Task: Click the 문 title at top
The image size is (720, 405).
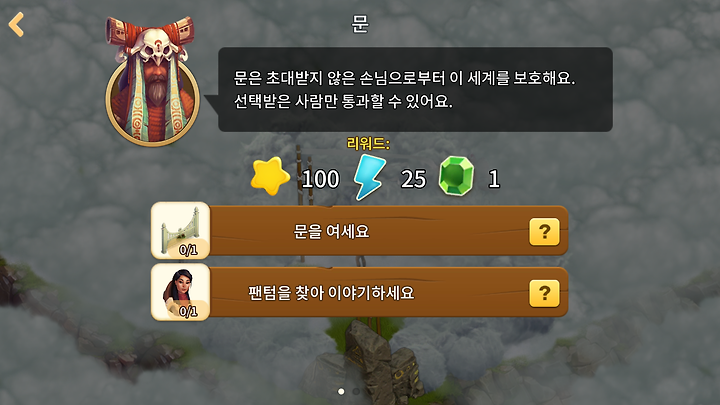Action: tap(360, 23)
